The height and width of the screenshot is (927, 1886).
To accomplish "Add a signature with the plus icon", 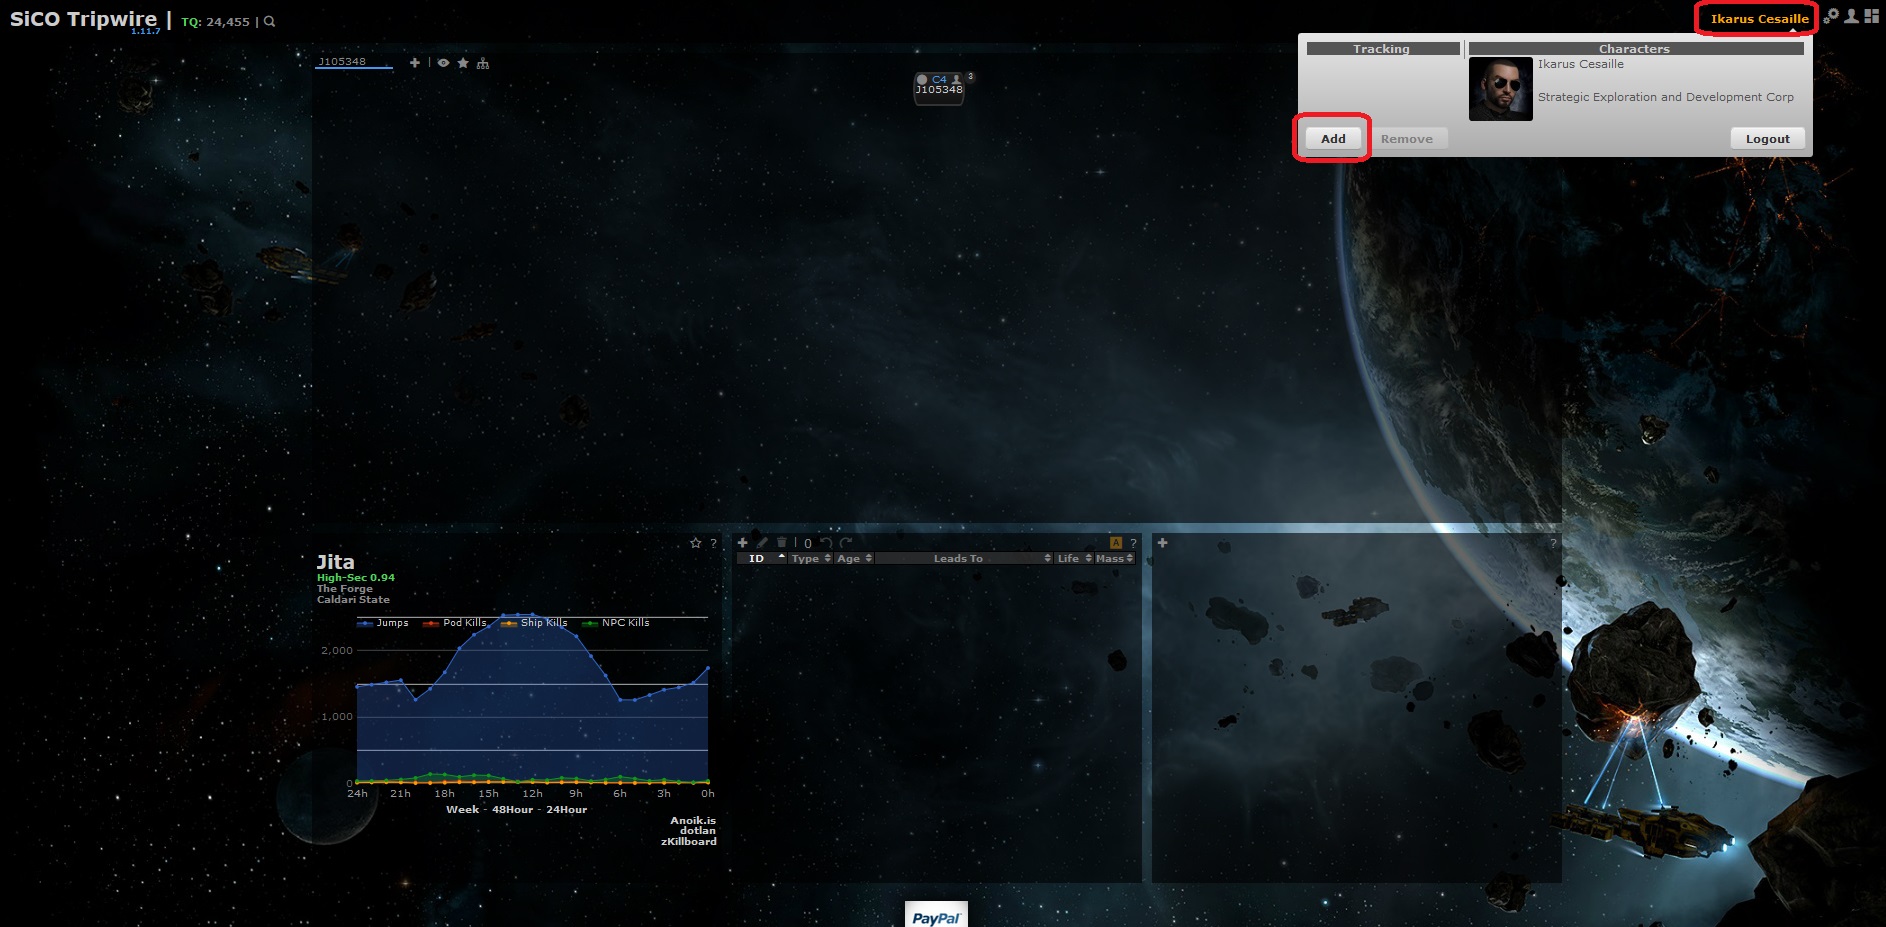I will (x=742, y=543).
